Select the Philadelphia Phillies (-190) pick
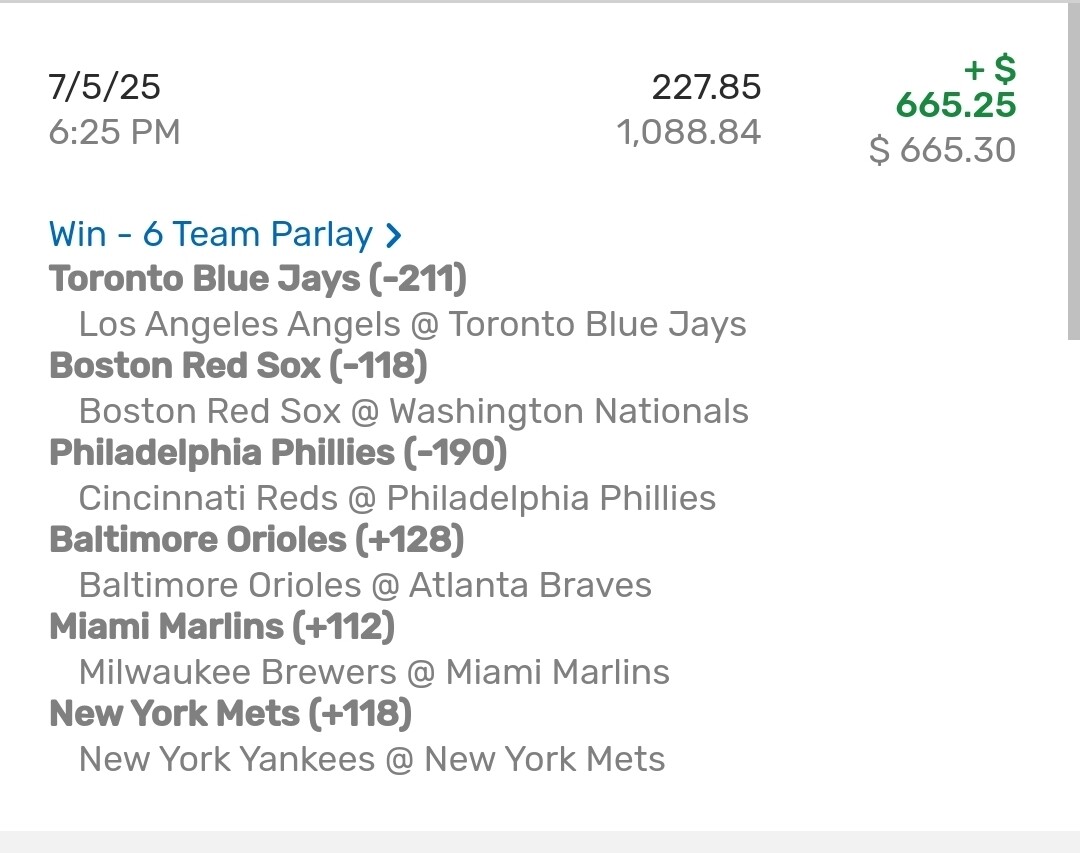This screenshot has height=853, width=1080. pos(278,453)
